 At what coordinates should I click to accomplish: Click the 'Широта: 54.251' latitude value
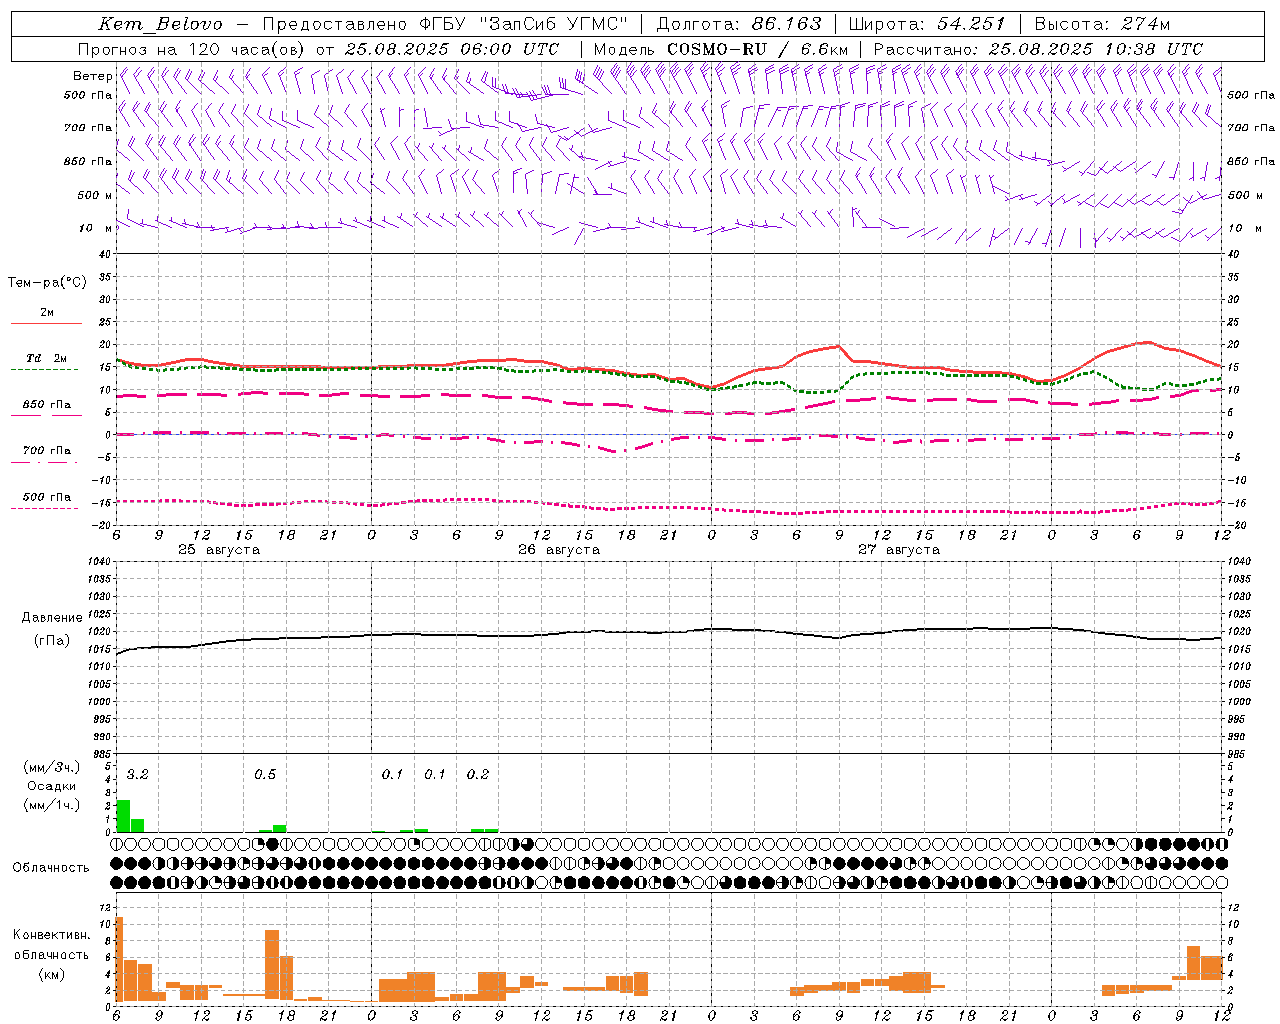(x=926, y=24)
